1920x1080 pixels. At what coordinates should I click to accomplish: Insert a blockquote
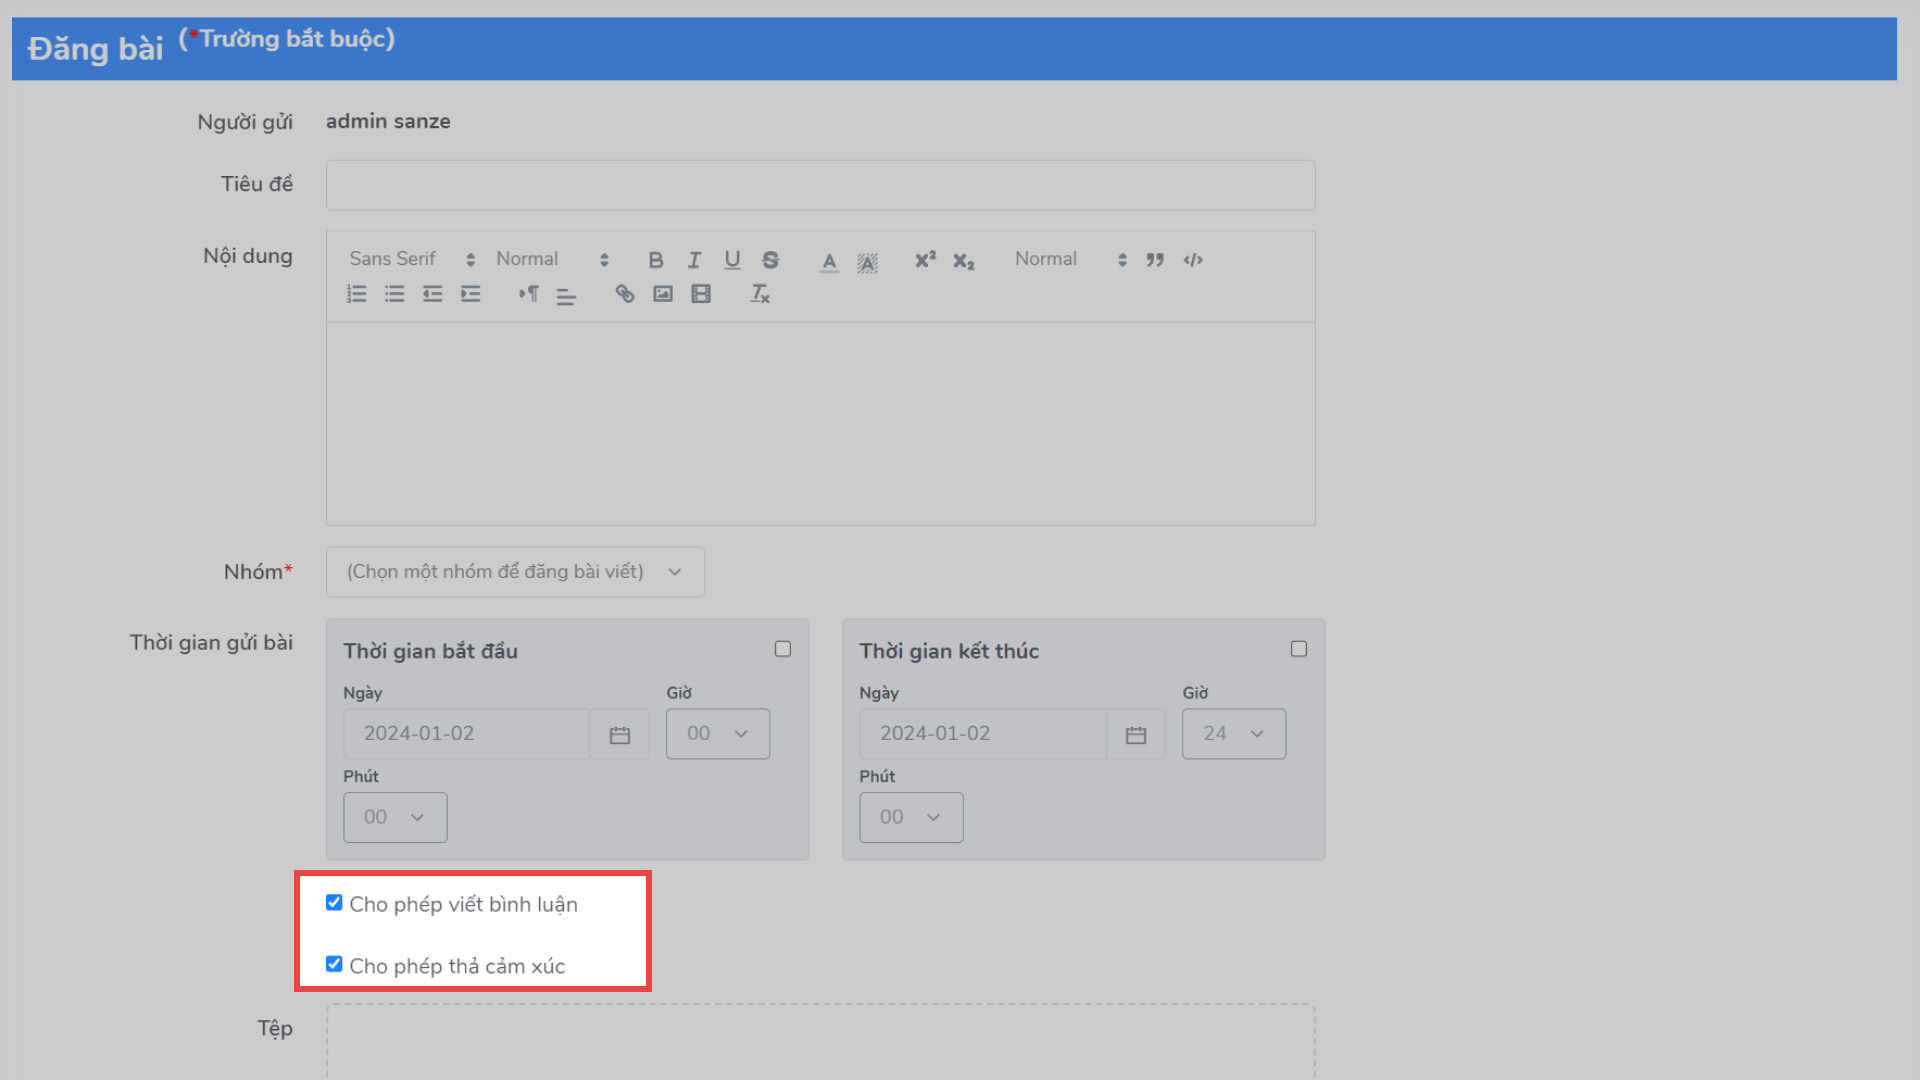coord(1155,260)
